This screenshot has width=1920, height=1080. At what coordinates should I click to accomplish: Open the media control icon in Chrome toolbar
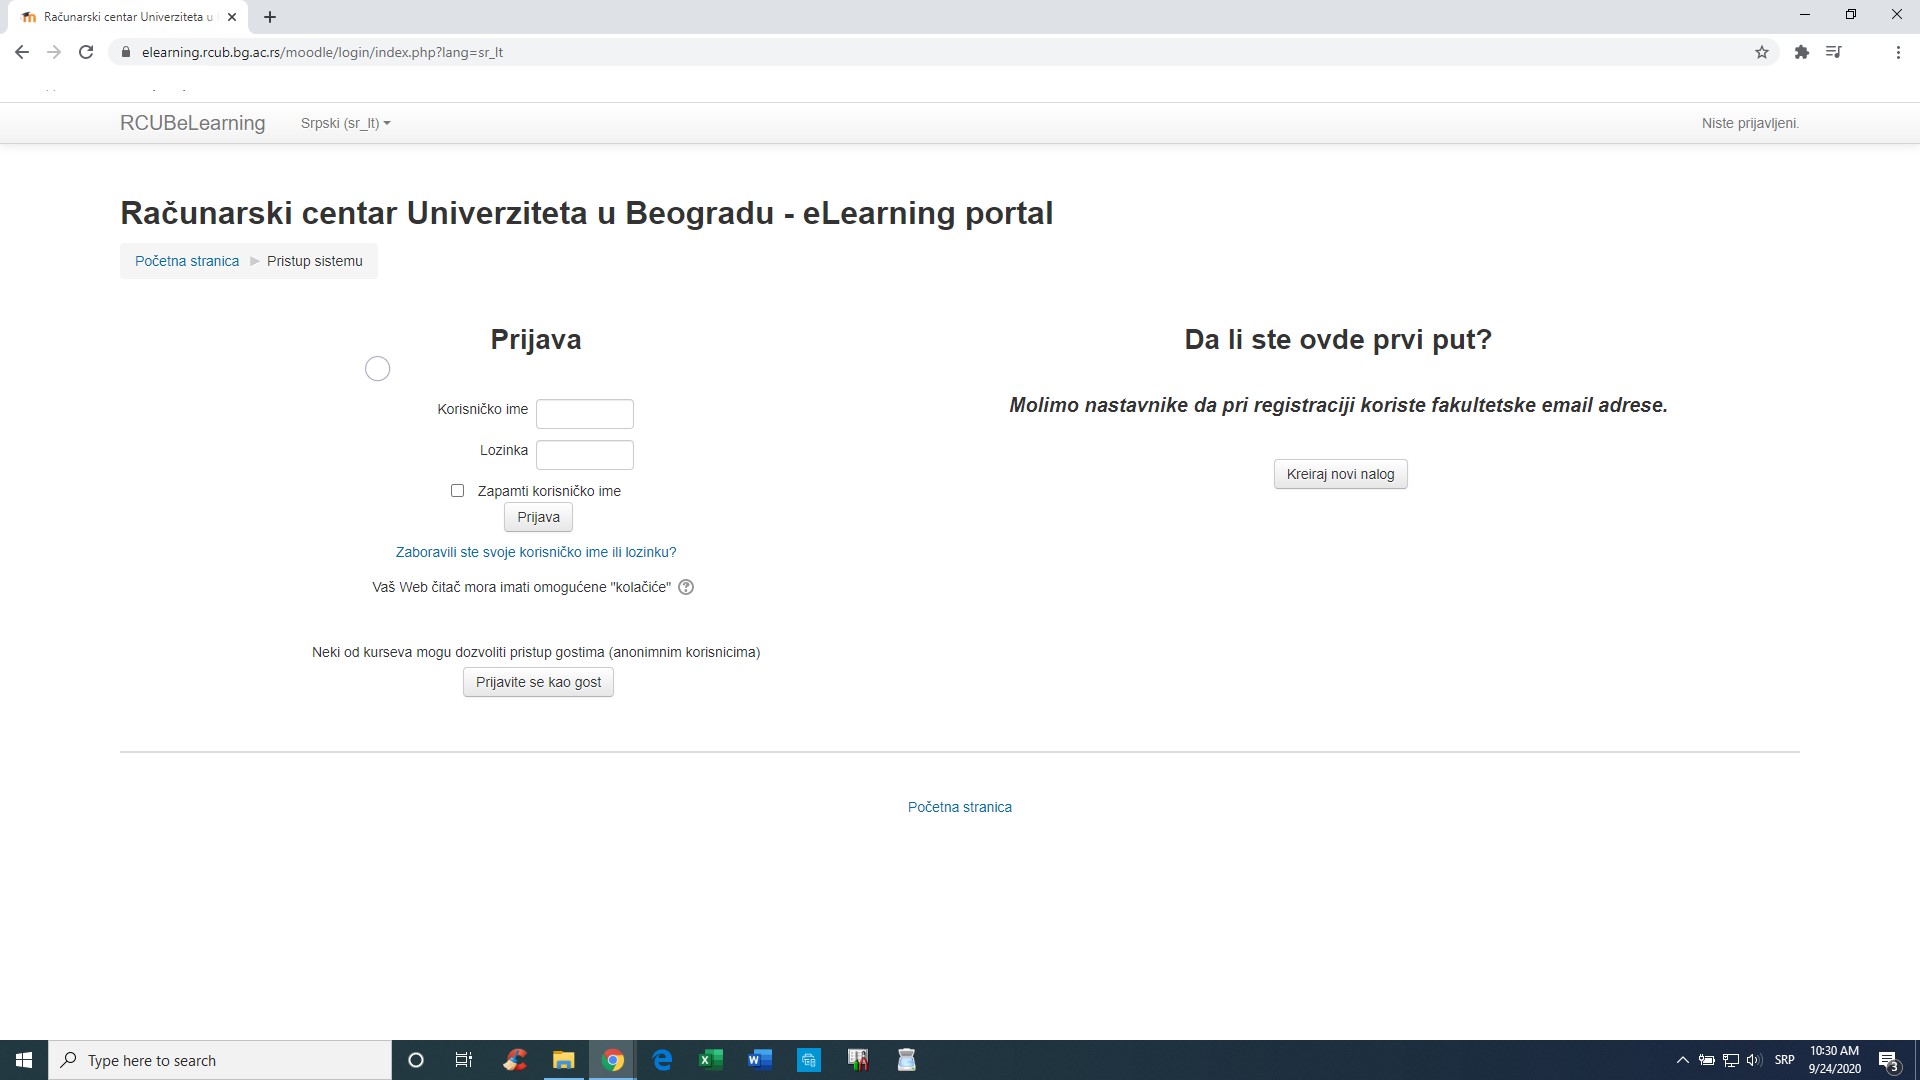[1833, 52]
